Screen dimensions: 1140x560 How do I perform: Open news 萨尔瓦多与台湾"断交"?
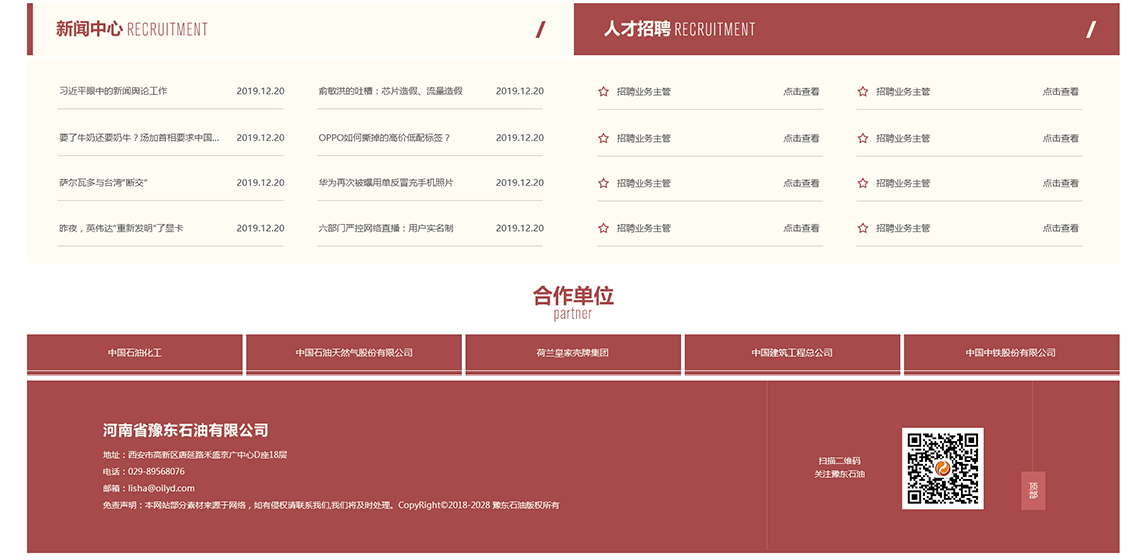click(104, 183)
